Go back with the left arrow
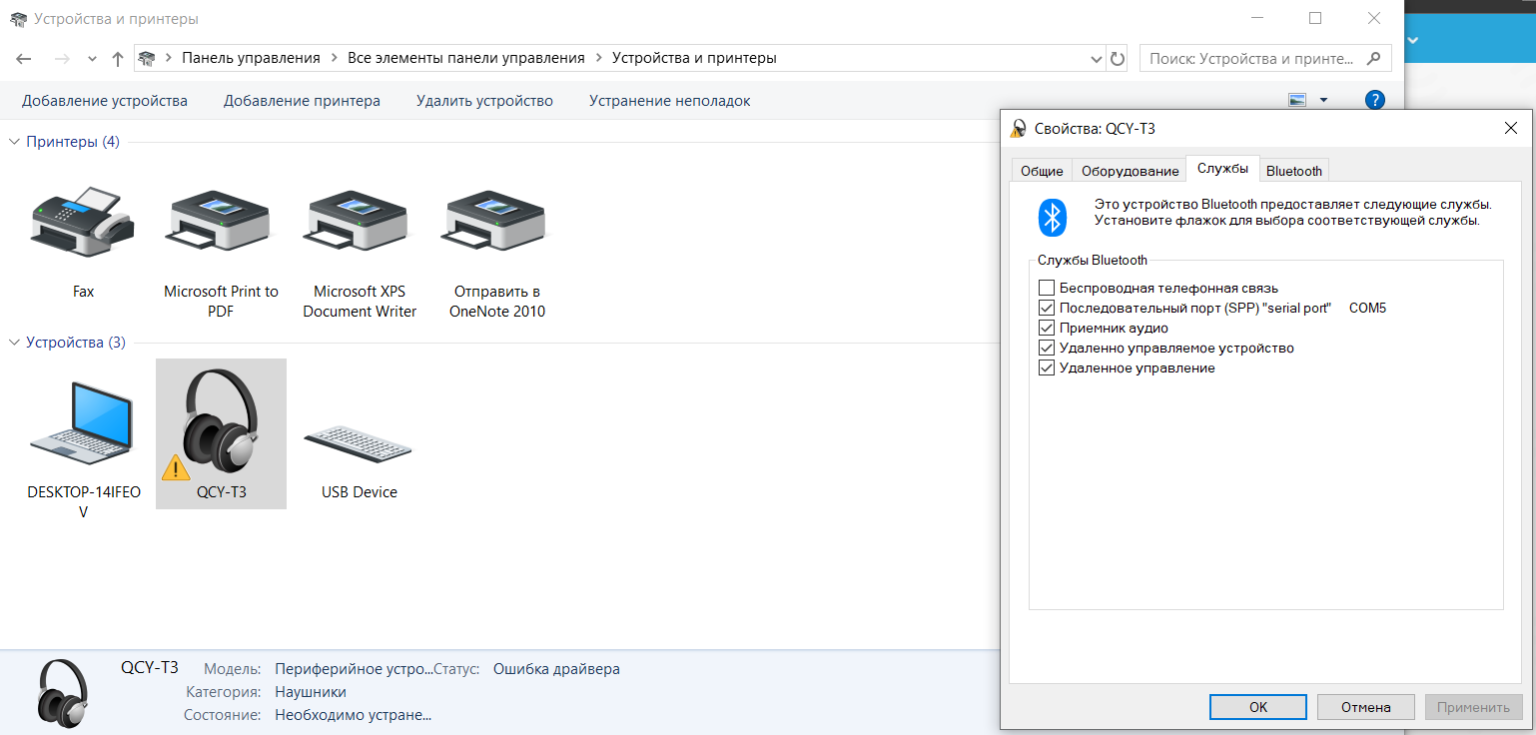1536x735 pixels. pos(24,58)
